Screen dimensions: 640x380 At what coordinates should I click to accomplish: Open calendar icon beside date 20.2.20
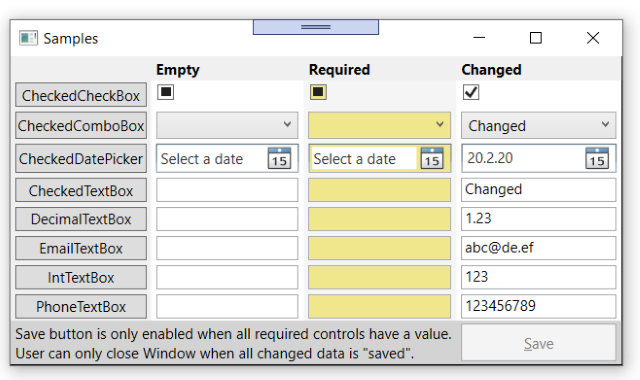[x=597, y=158]
